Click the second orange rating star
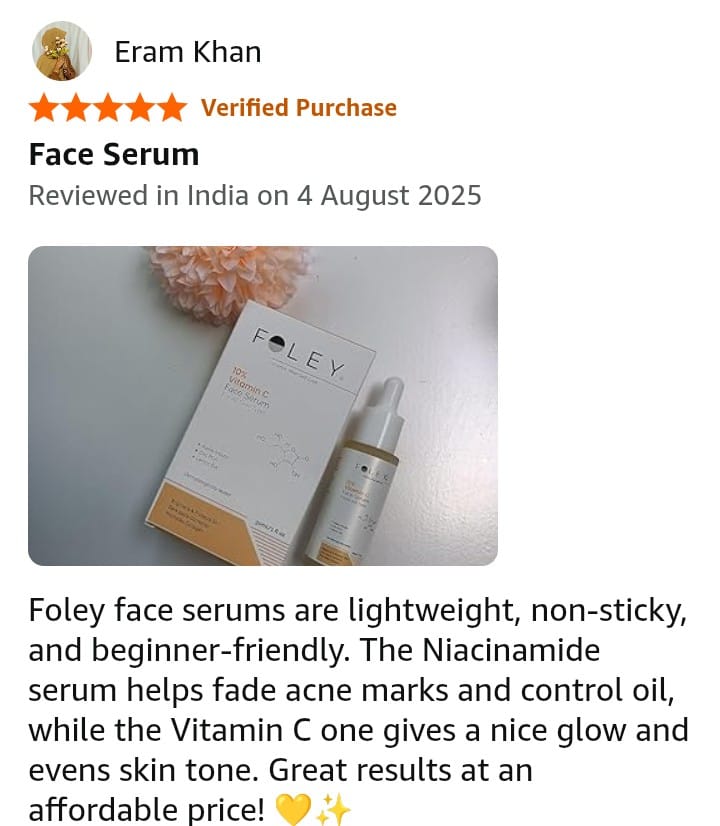Viewport: 720px width, 826px height. click(76, 108)
